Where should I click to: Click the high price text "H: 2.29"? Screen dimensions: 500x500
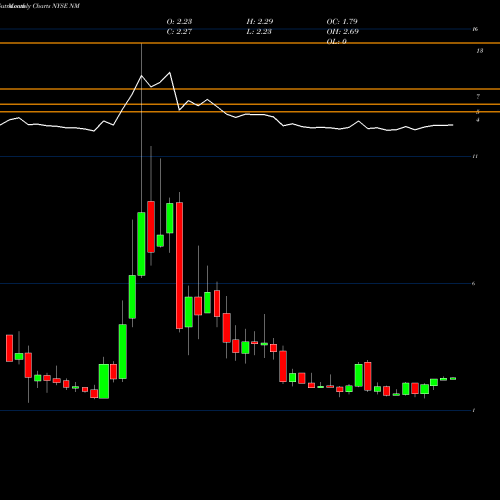(260, 22)
